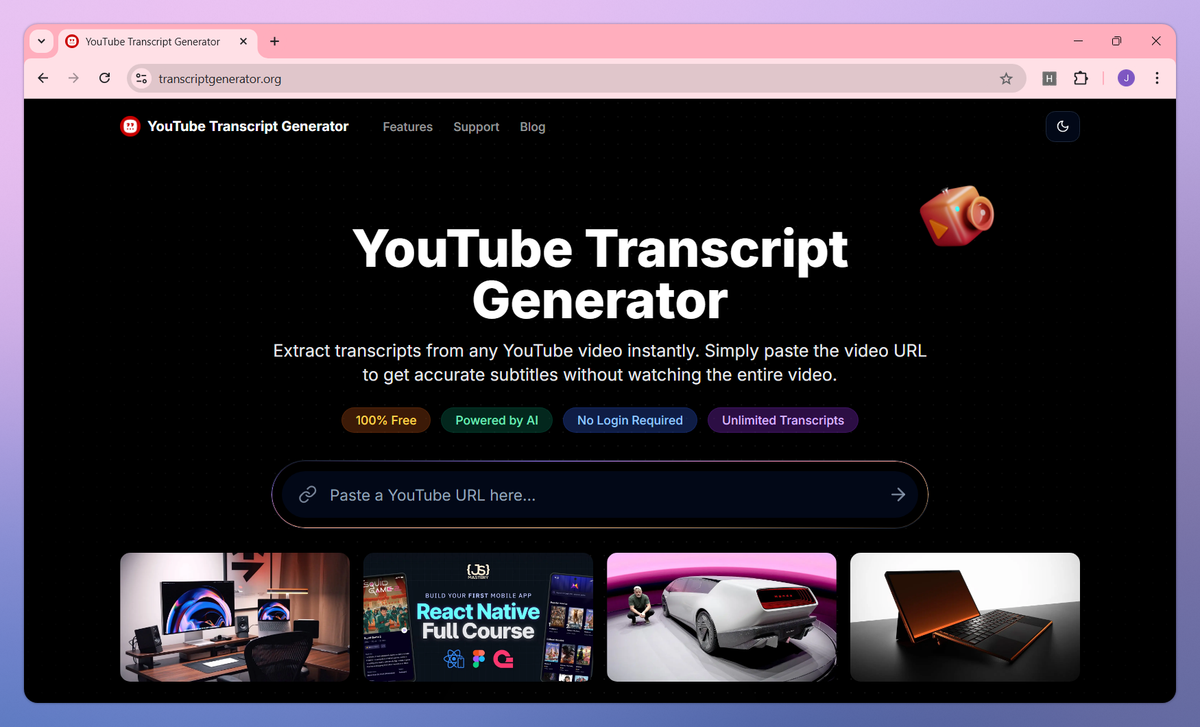Select Features in the navigation
The width and height of the screenshot is (1200, 727).
click(407, 126)
